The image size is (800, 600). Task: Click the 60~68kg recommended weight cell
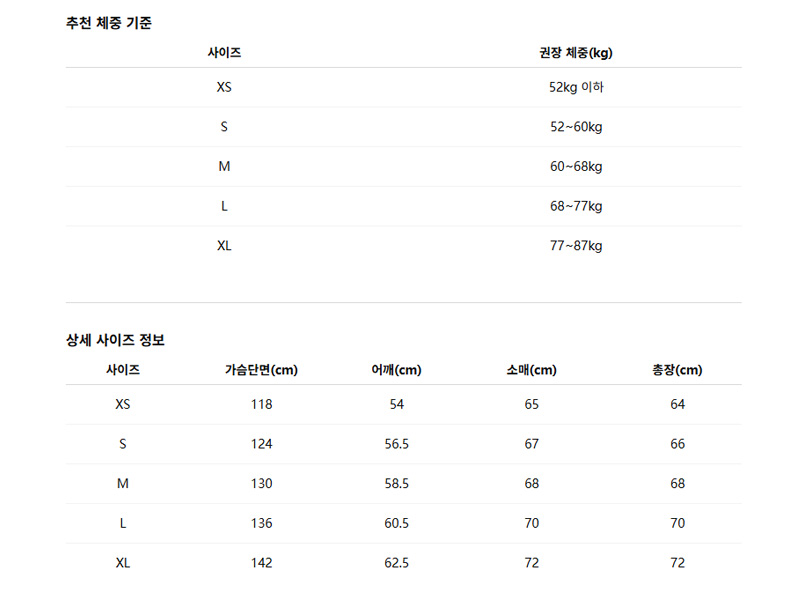[x=576, y=166]
